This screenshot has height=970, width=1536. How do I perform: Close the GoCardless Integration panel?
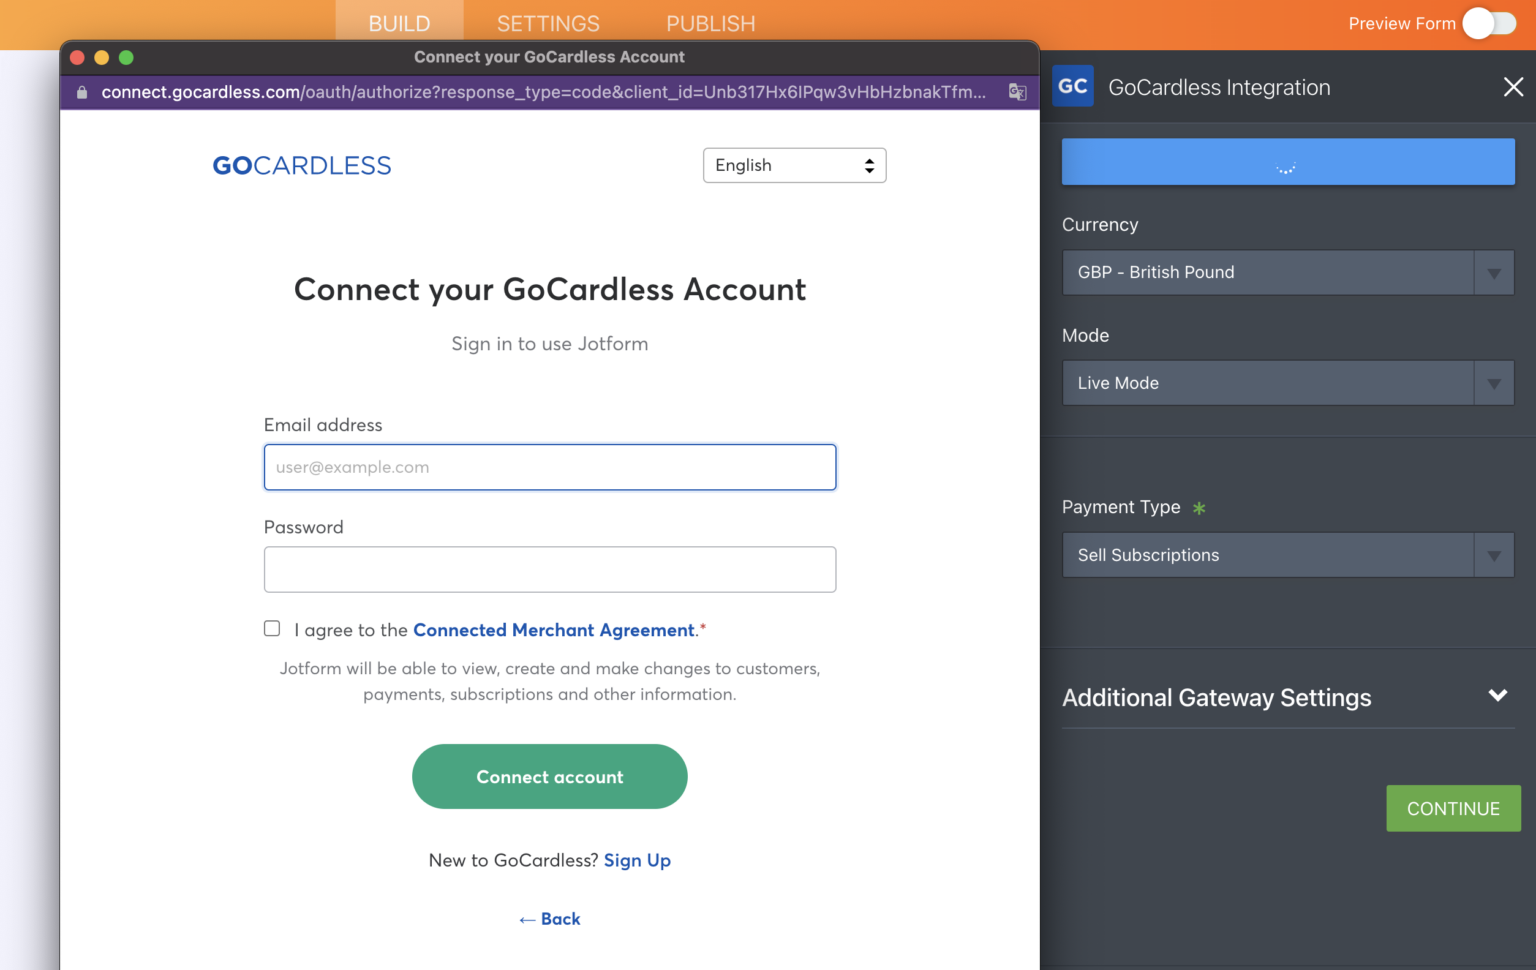1513,87
